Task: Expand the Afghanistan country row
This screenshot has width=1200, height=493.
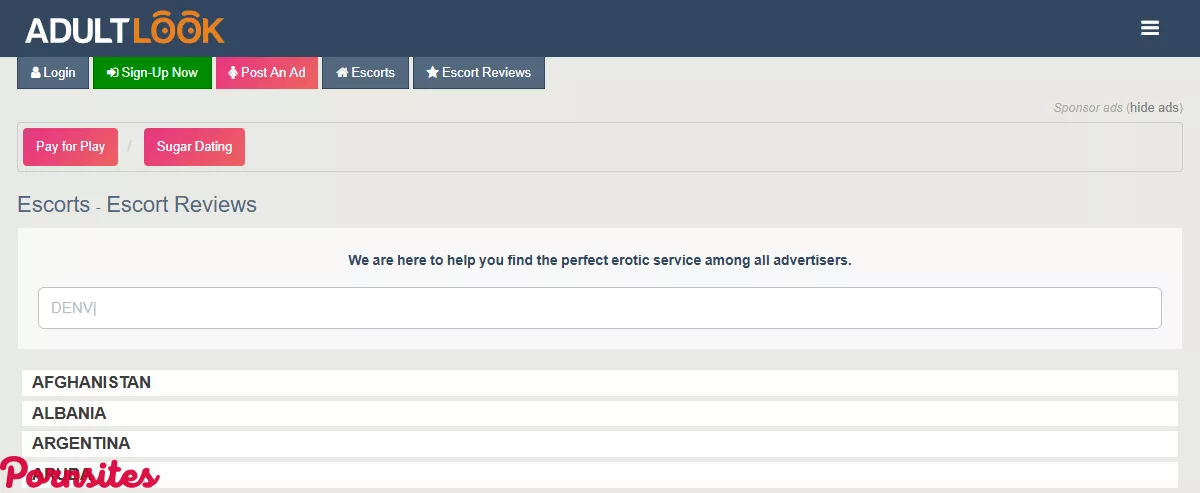Action: click(x=92, y=383)
